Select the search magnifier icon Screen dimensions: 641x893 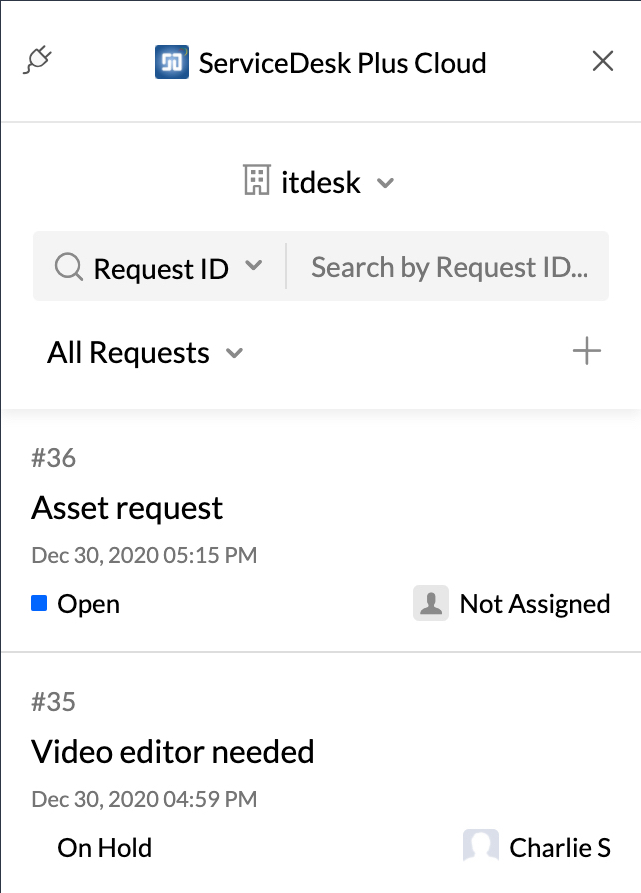[67, 267]
